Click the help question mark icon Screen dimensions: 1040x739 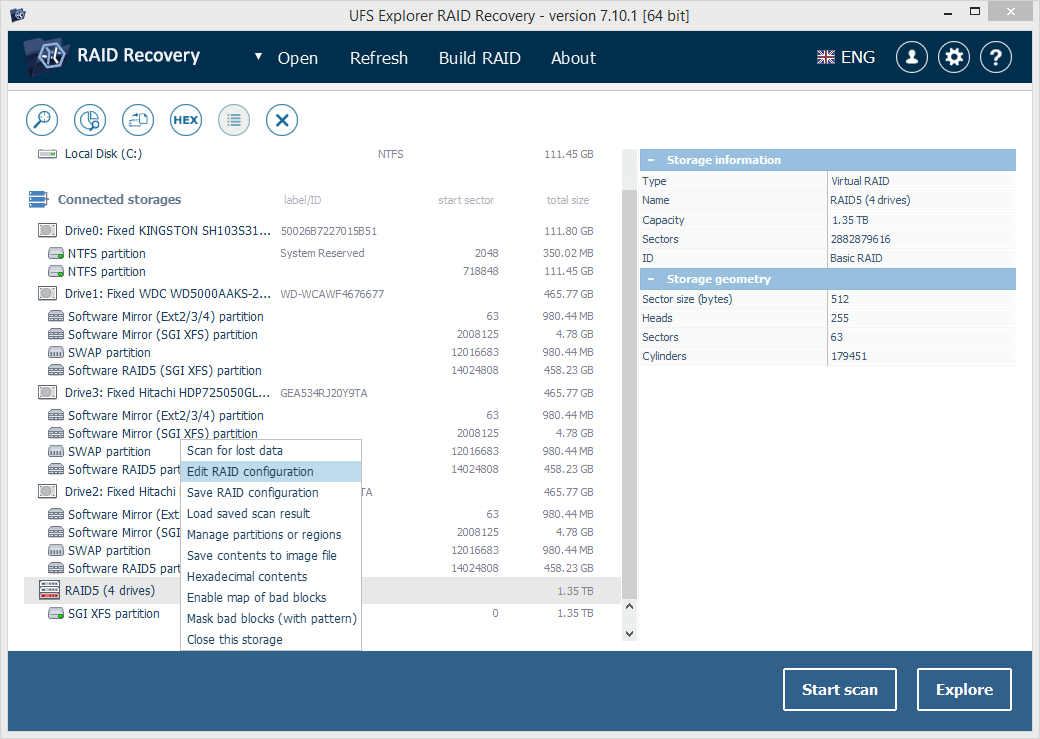(995, 58)
